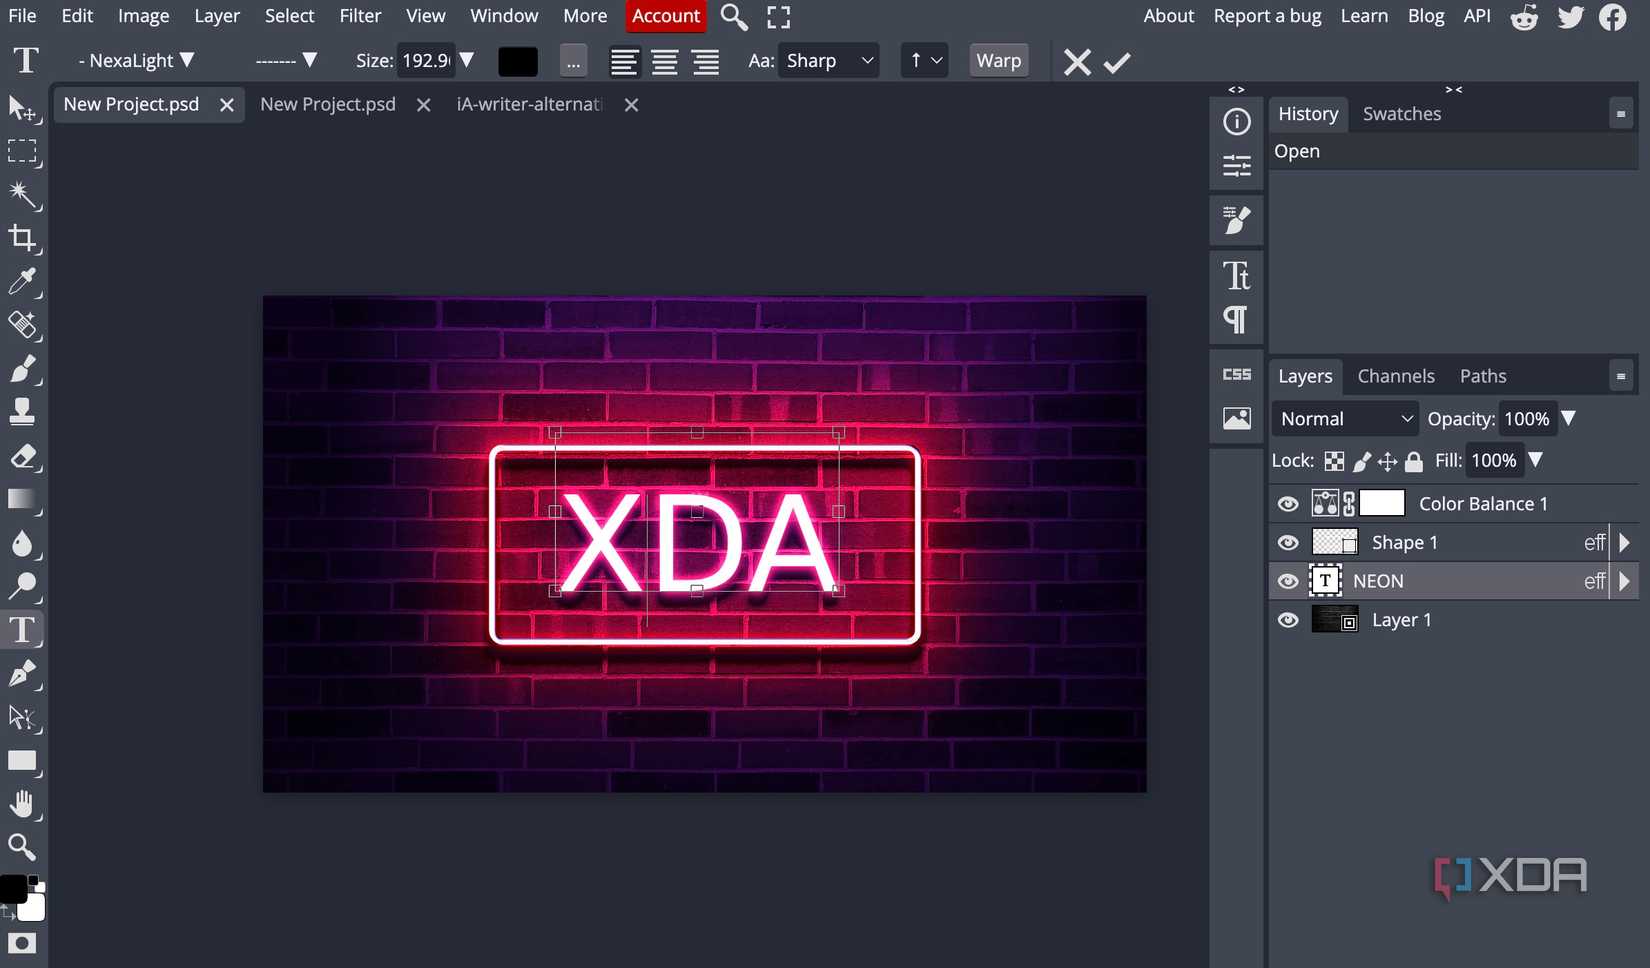Open the Paragraph panel
This screenshot has height=968, width=1650.
(1236, 318)
